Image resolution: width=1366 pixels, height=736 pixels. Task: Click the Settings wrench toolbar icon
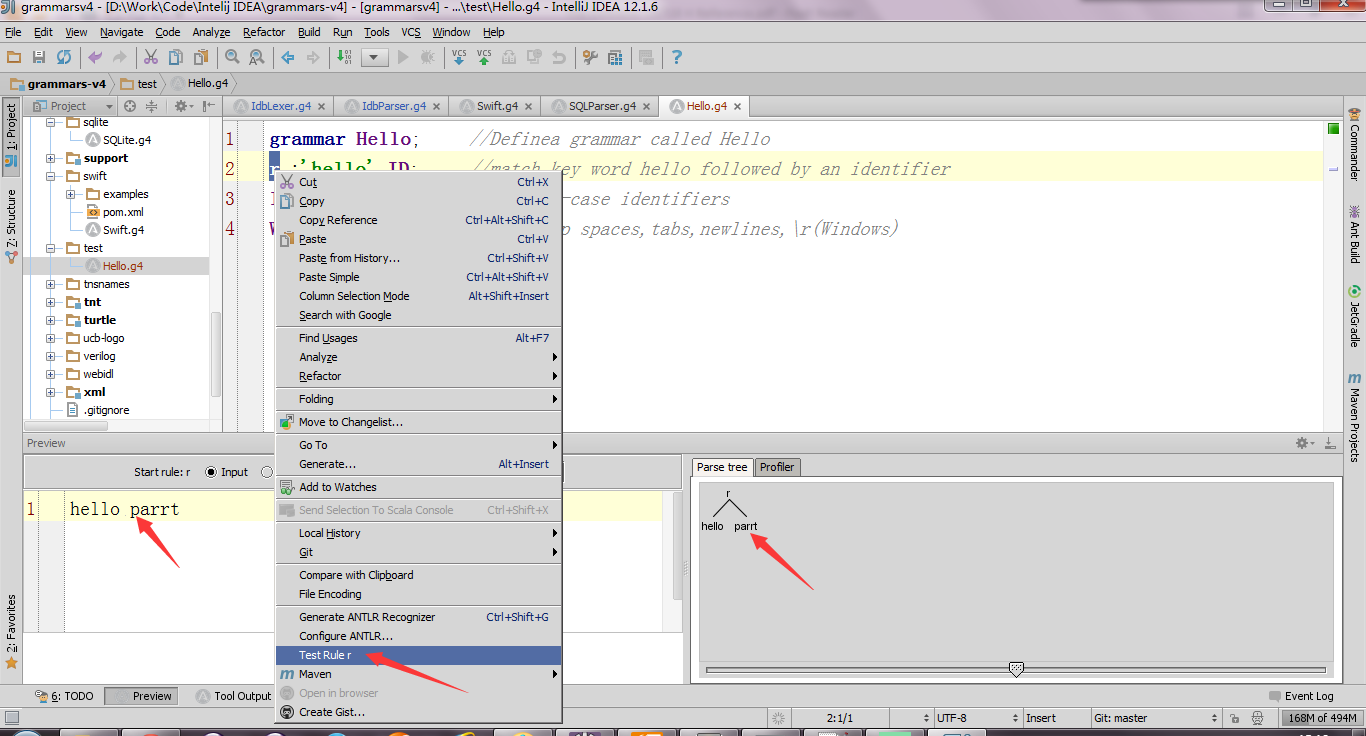pyautogui.click(x=590, y=57)
